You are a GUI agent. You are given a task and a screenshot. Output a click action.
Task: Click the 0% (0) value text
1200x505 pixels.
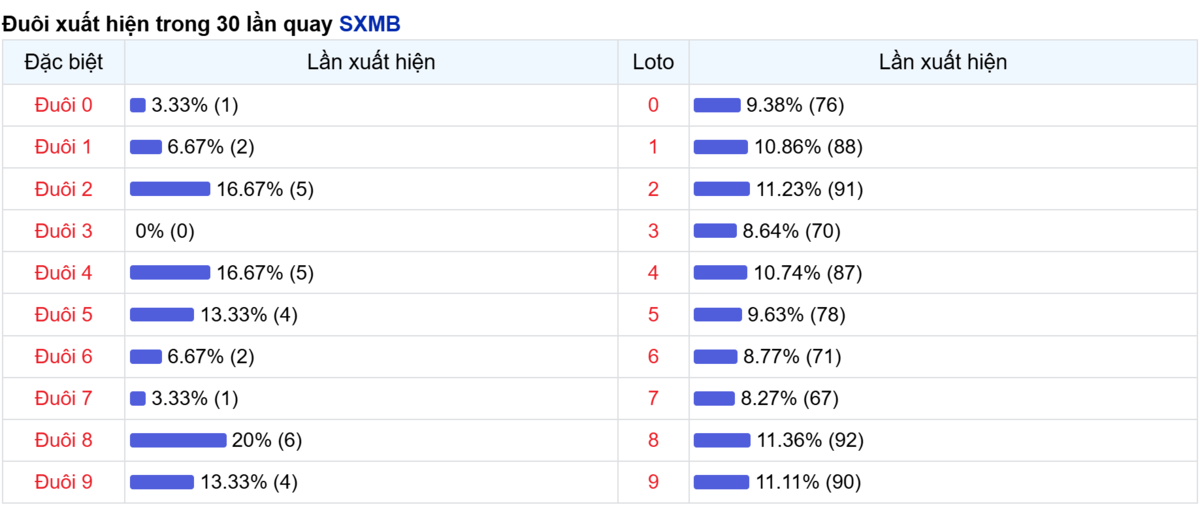[165, 231]
